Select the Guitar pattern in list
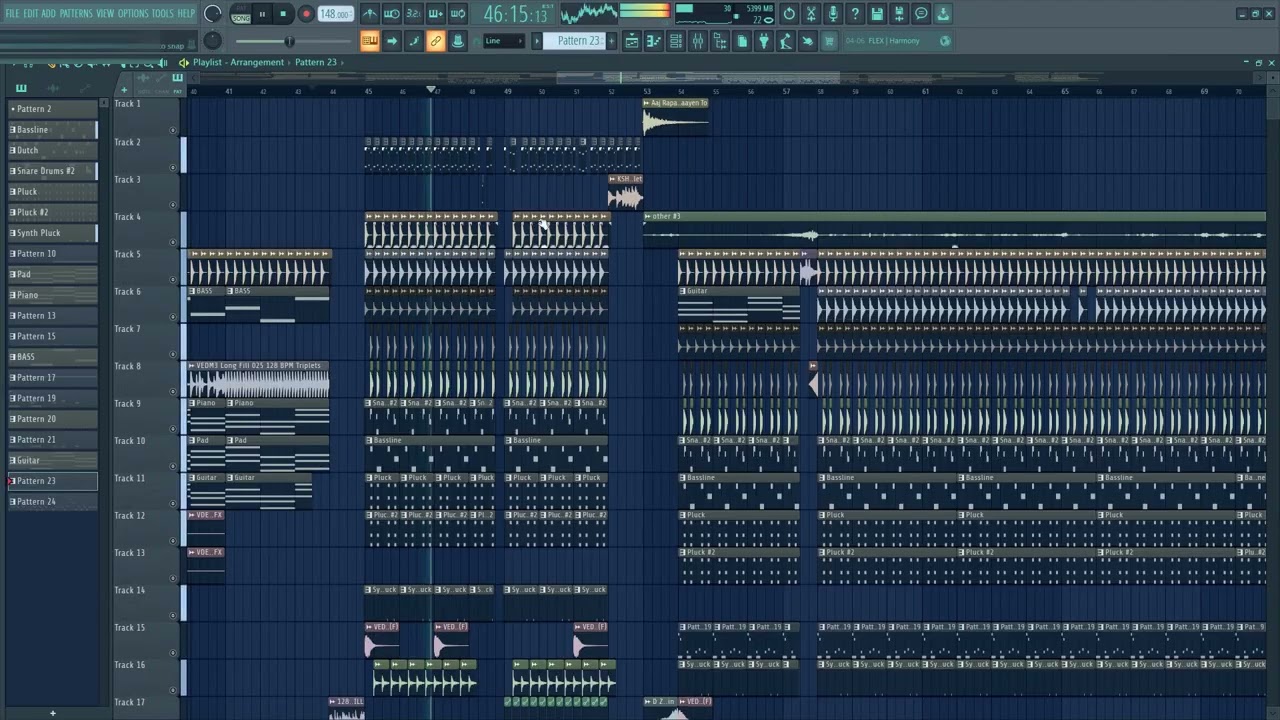 click(52, 461)
